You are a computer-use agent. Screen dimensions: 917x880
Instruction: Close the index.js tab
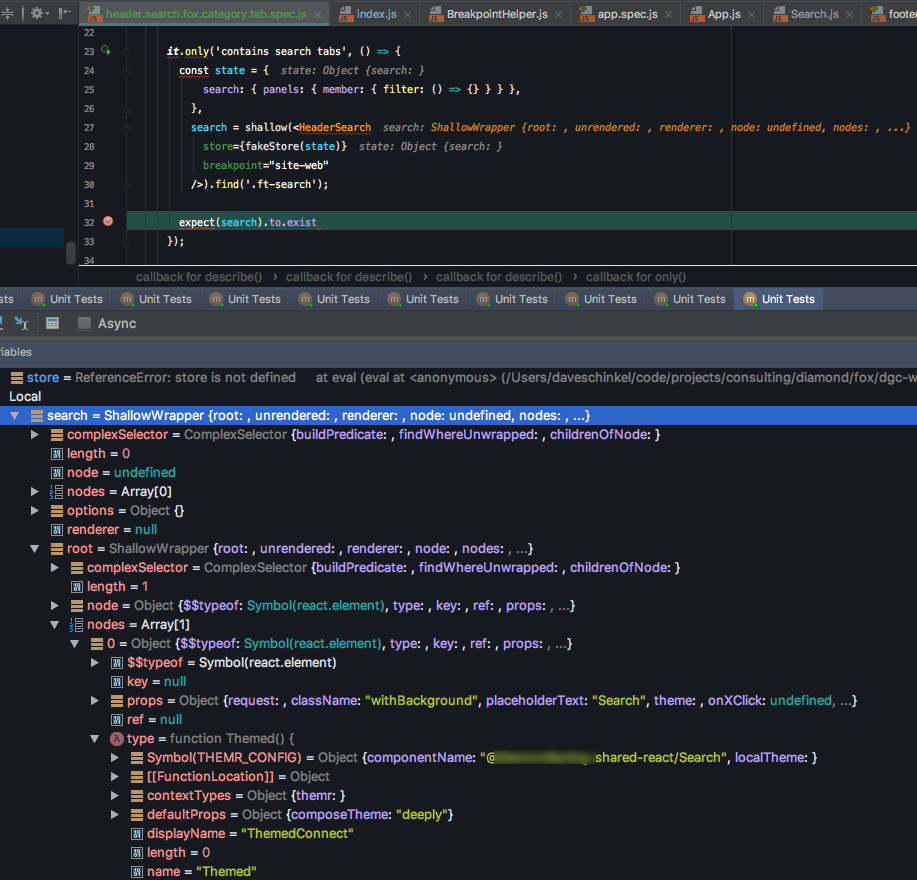tap(407, 15)
